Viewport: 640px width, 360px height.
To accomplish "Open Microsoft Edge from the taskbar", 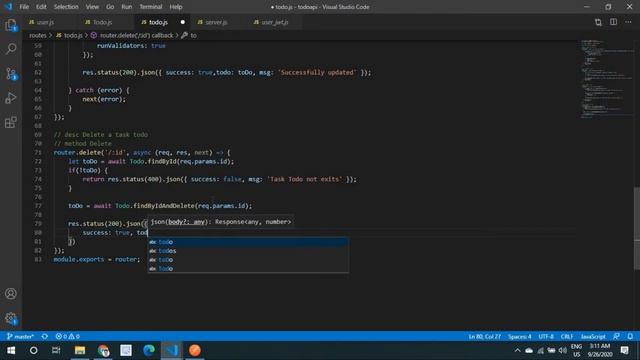I will 149,350.
